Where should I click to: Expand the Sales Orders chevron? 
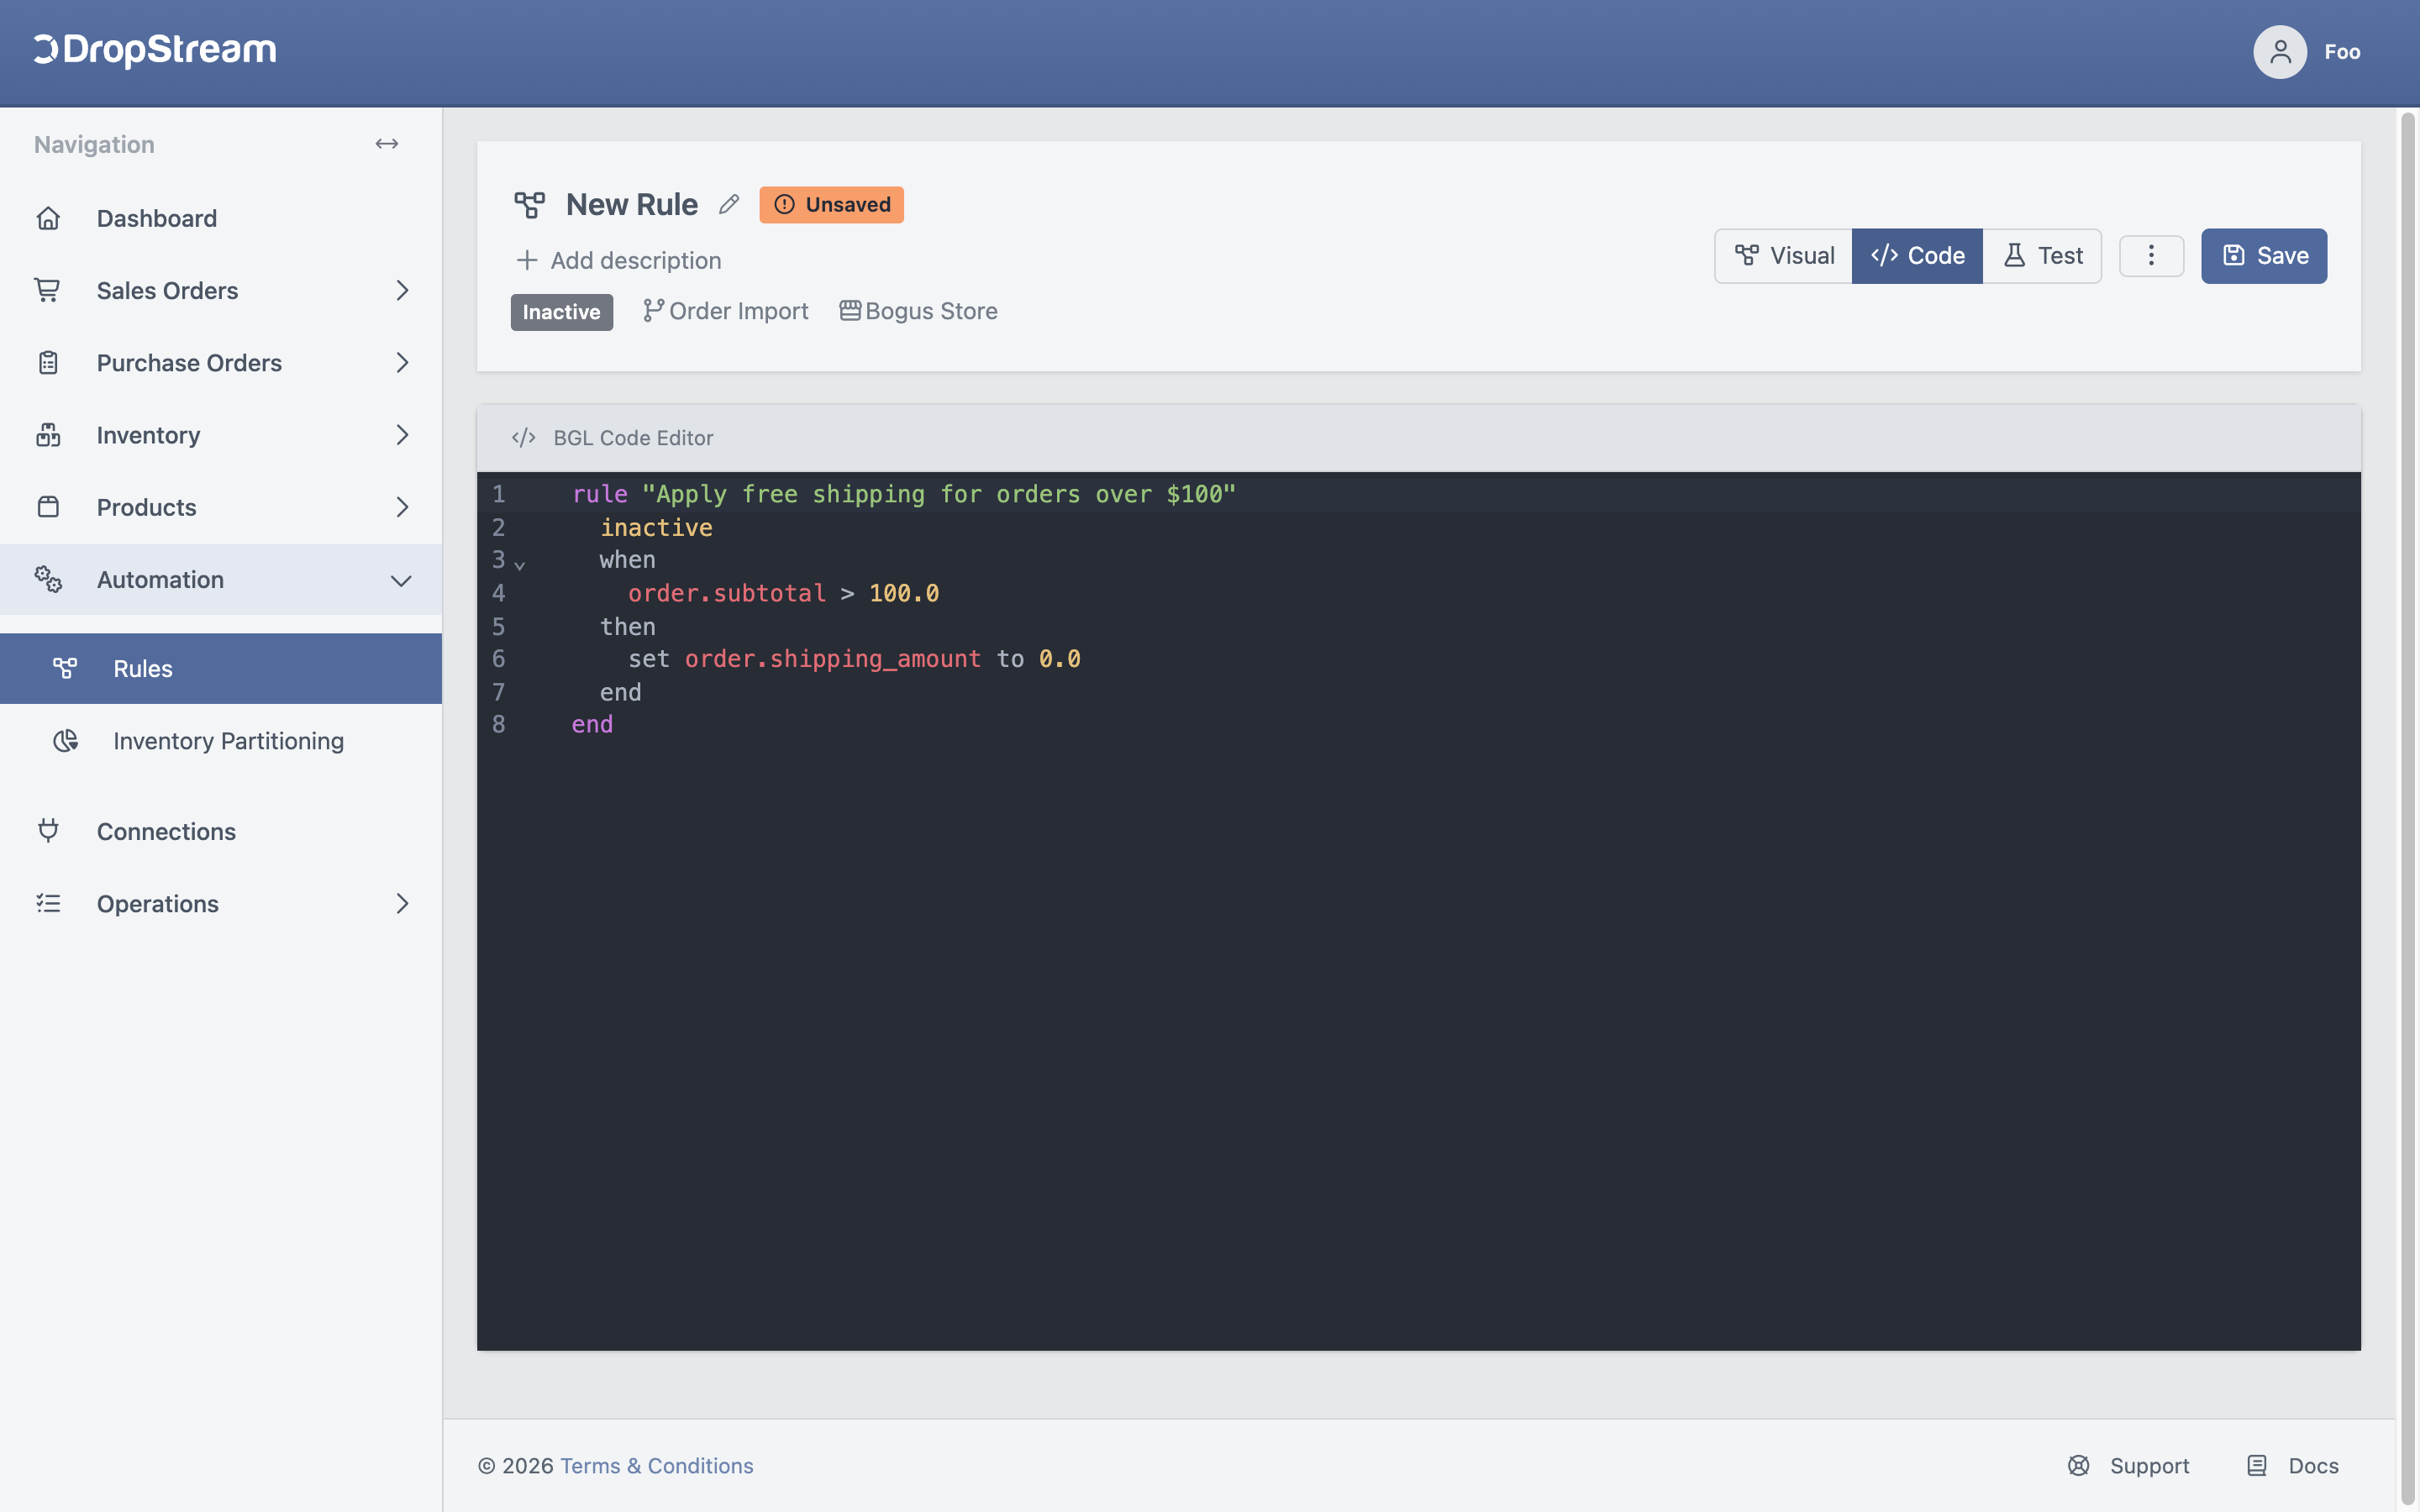pyautogui.click(x=402, y=290)
